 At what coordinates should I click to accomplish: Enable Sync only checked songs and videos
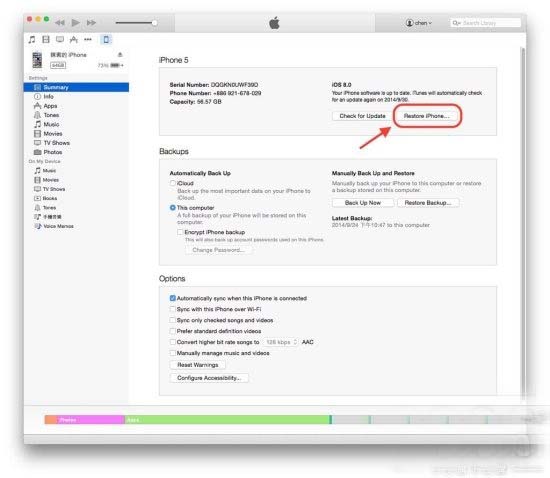pyautogui.click(x=173, y=320)
